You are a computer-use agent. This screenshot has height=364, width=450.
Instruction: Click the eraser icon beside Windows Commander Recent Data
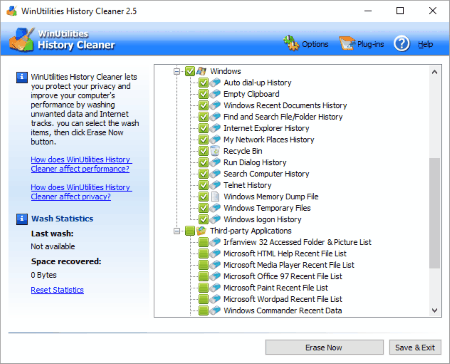[215, 310]
